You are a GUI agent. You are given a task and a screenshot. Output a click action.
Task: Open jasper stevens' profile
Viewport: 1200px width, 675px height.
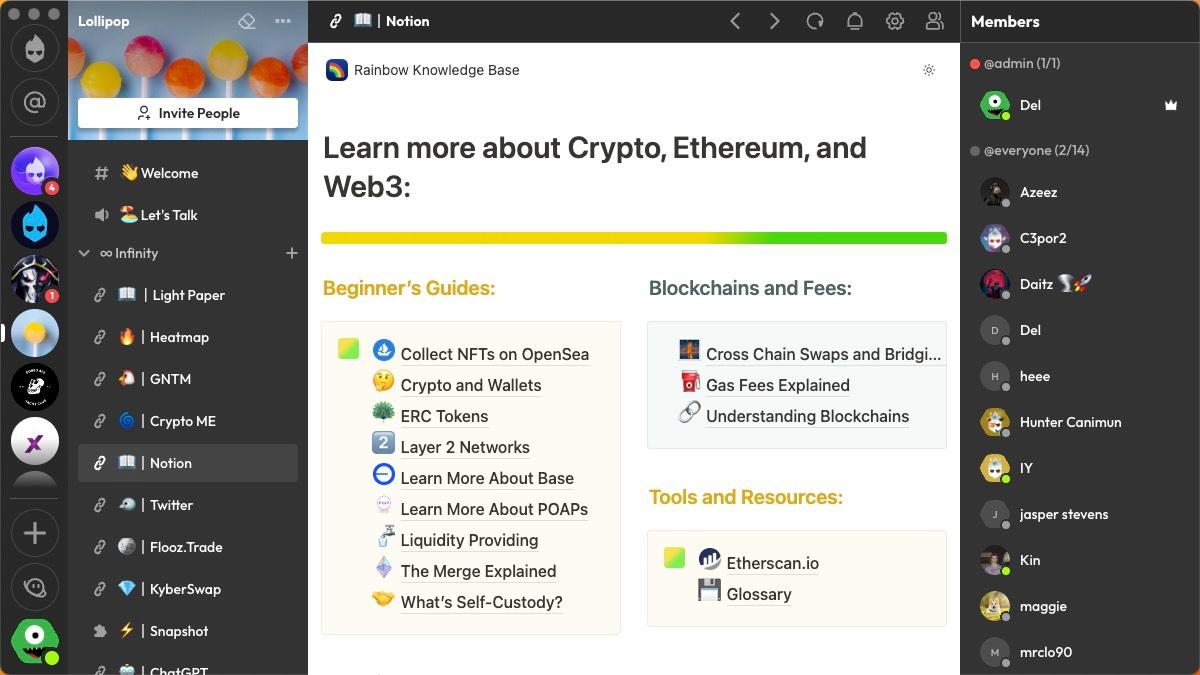coord(1080,514)
